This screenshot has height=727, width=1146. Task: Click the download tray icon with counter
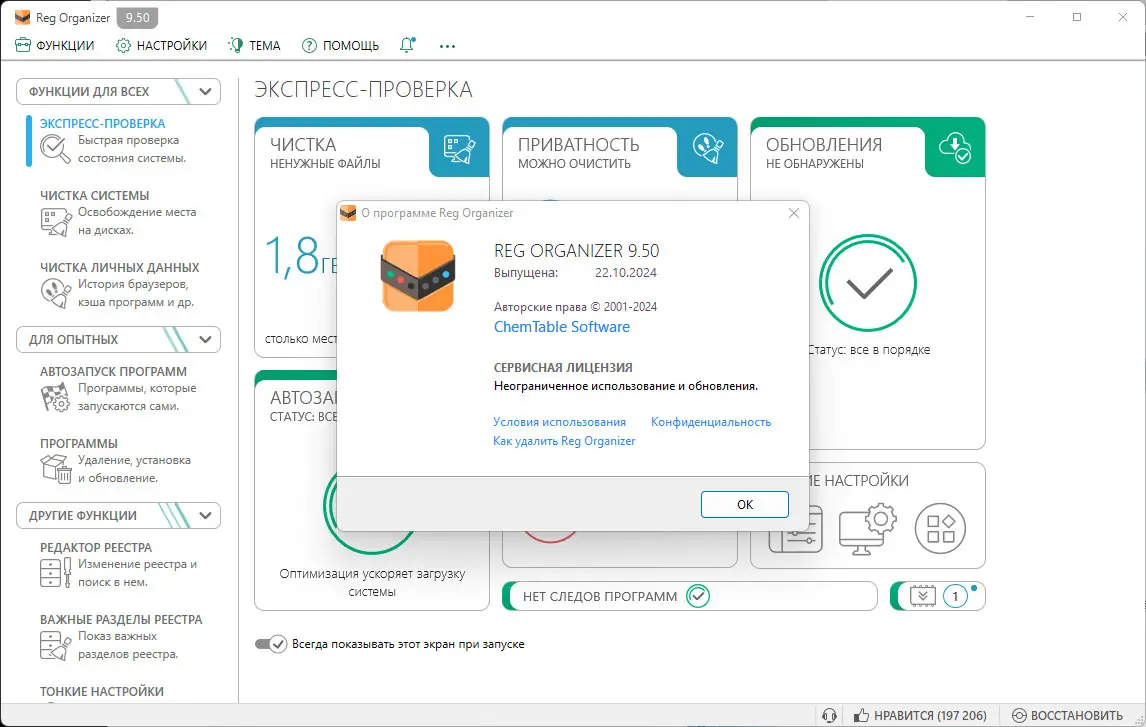point(922,596)
